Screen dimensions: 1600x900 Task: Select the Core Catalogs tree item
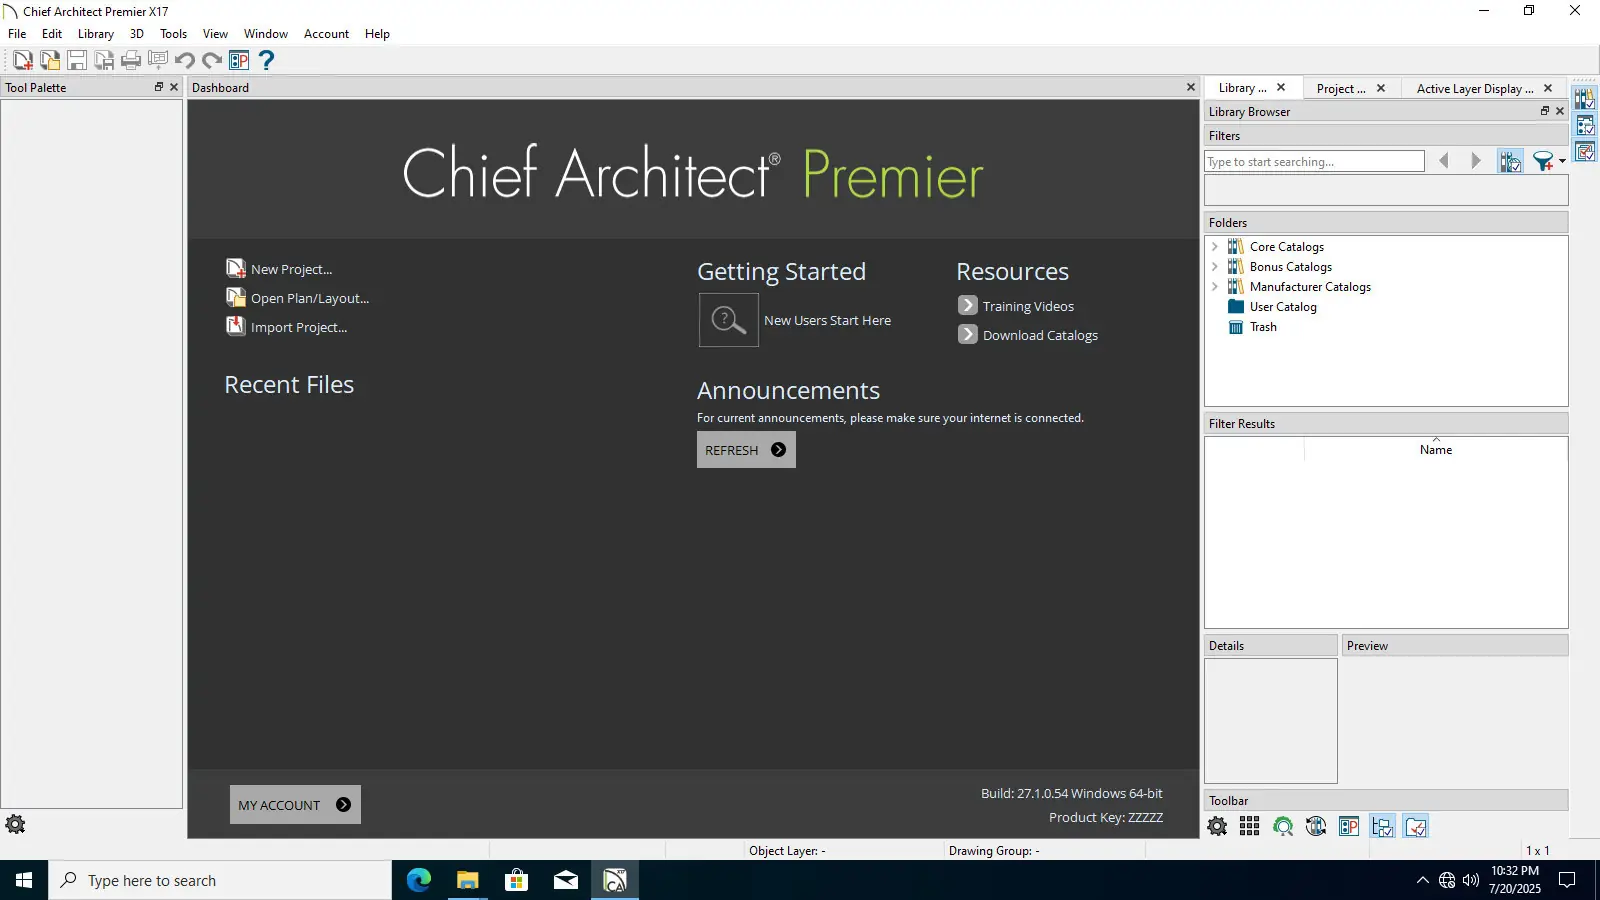click(x=1287, y=247)
